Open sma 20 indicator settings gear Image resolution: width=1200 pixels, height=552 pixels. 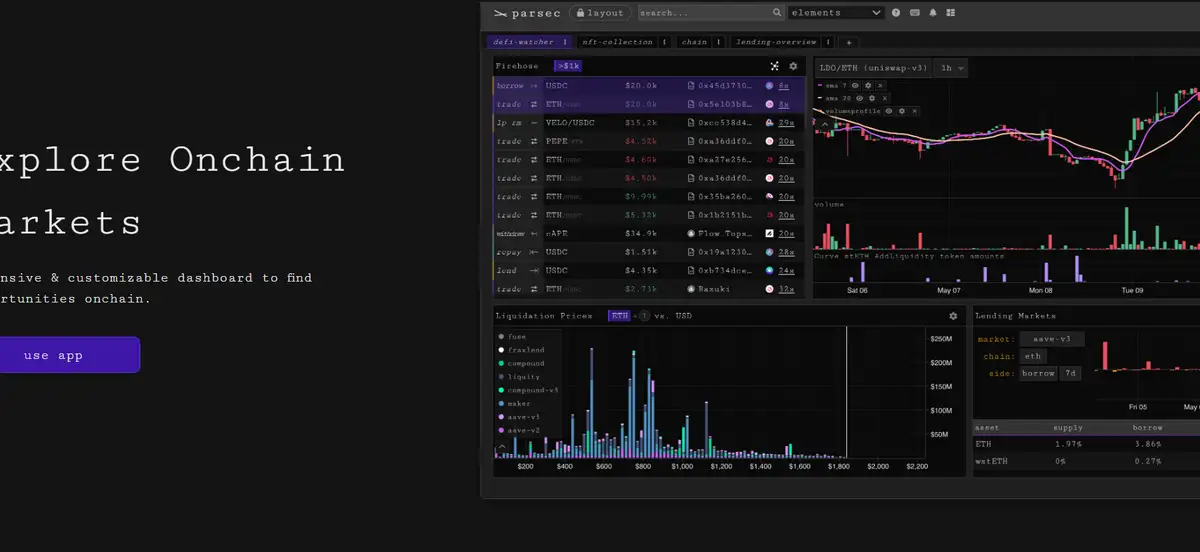point(872,98)
